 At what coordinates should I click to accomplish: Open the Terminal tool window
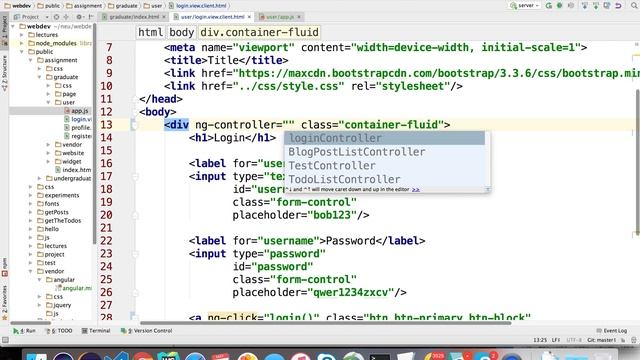(x=96, y=331)
